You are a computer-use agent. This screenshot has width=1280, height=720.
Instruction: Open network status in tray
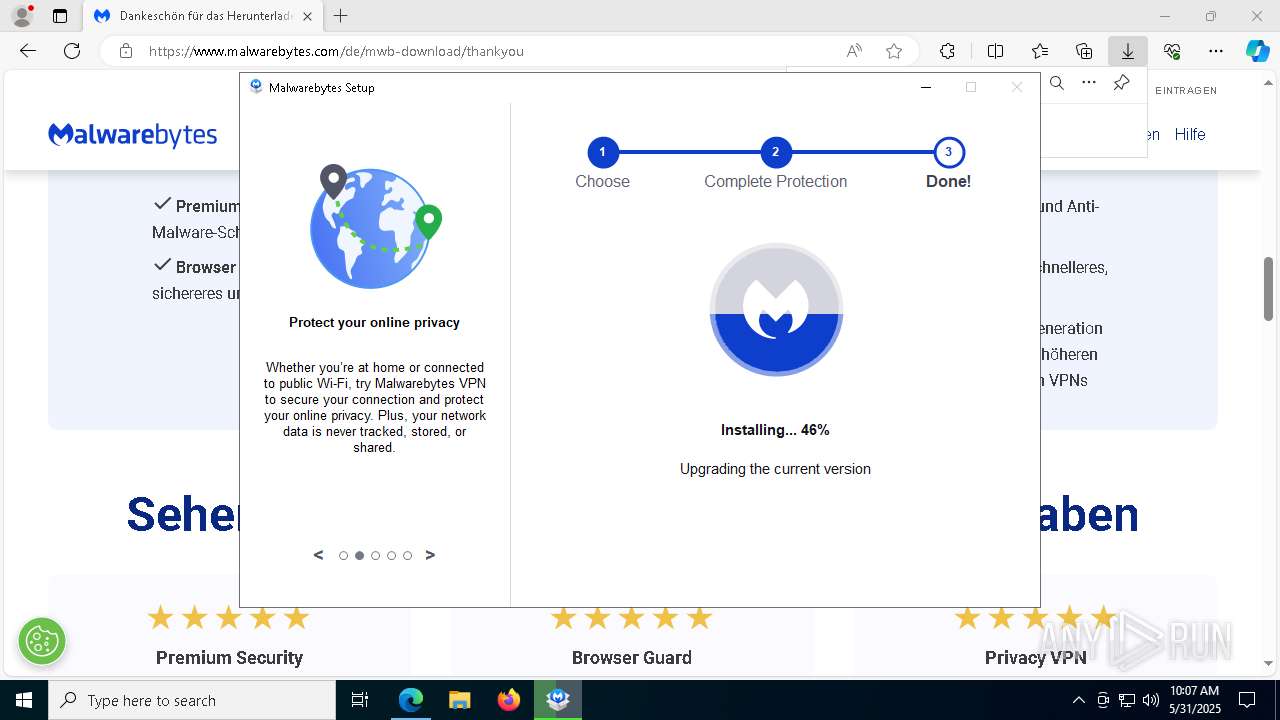(x=1127, y=700)
